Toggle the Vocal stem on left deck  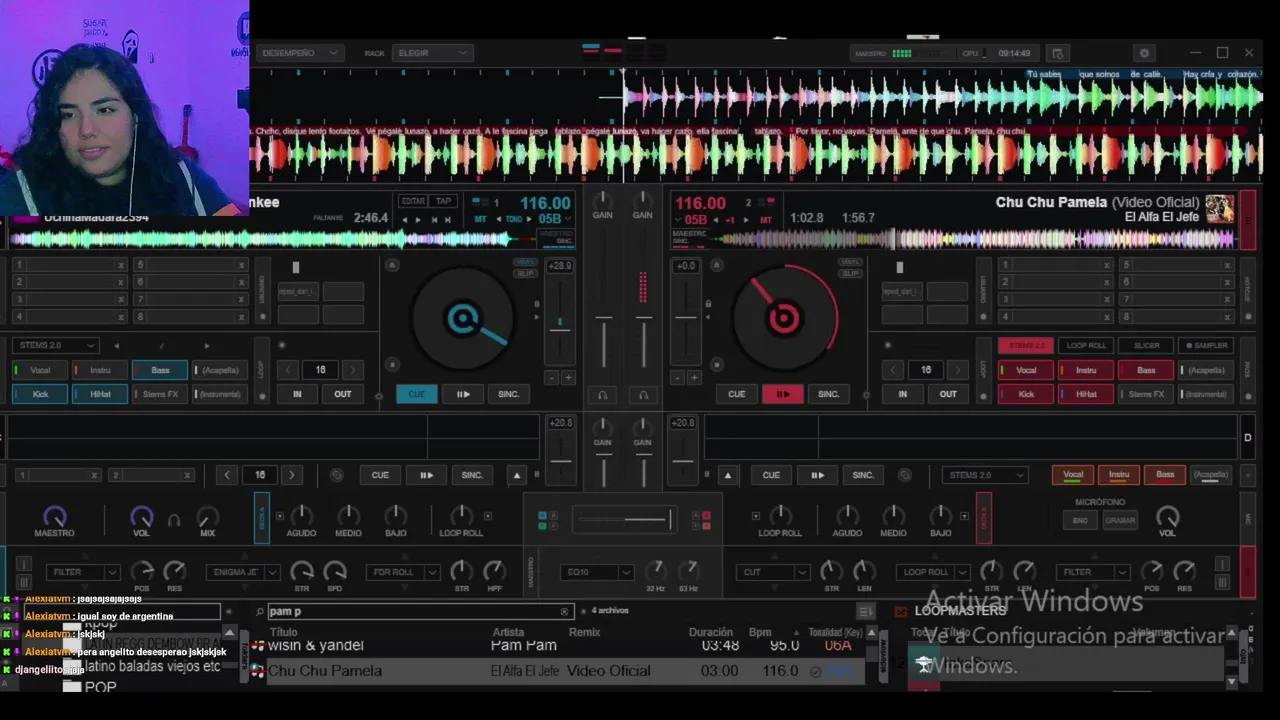tap(40, 370)
